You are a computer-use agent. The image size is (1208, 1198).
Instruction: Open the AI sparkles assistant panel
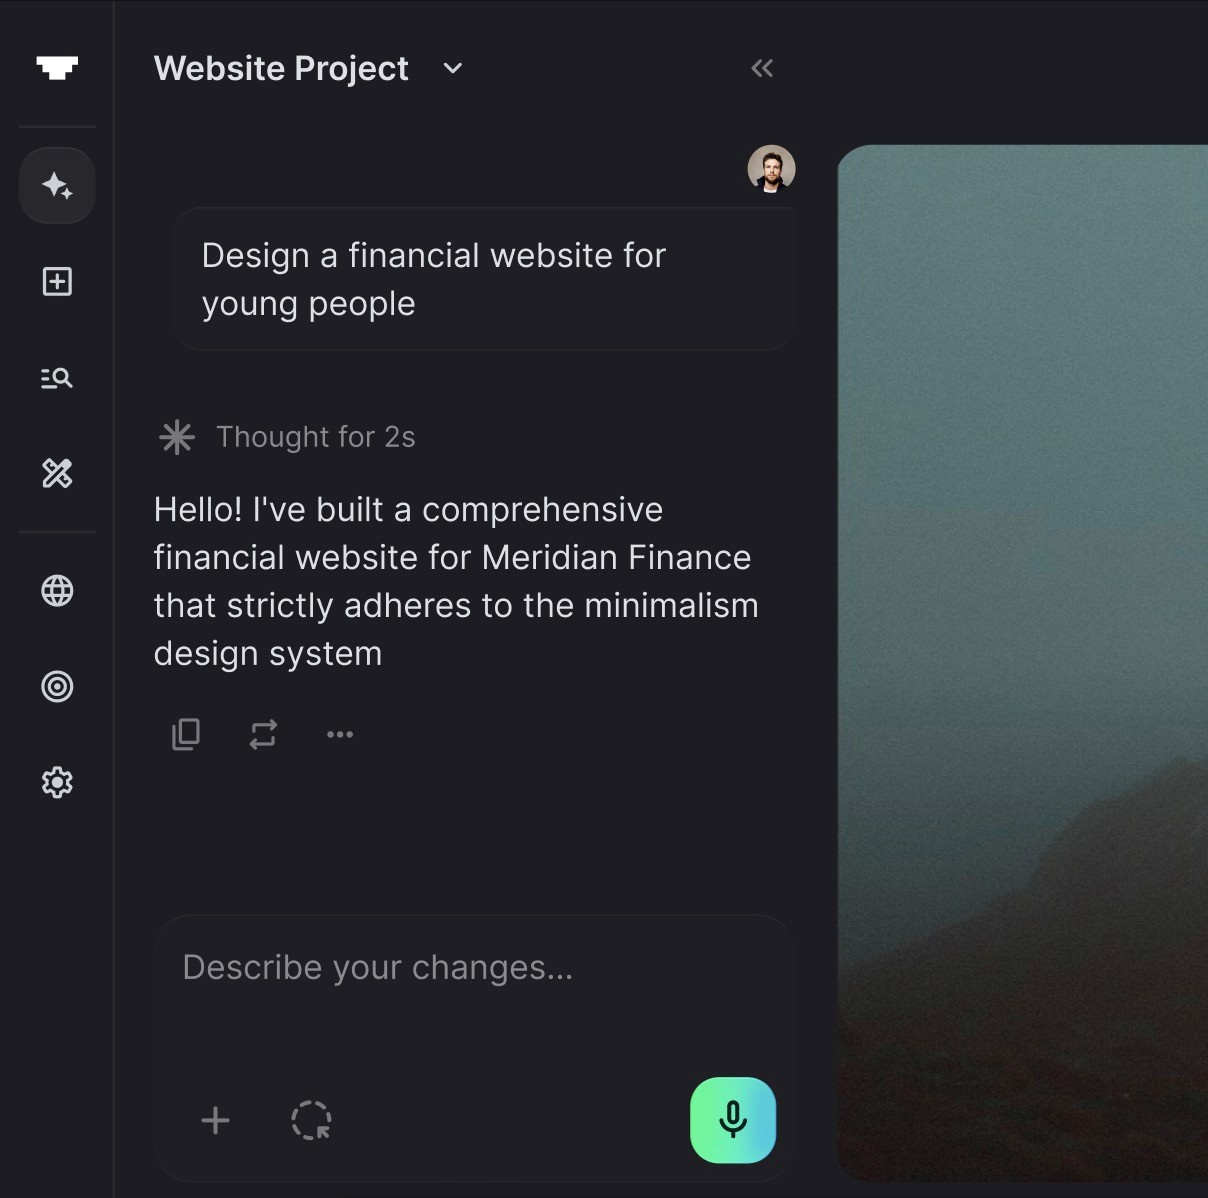coord(57,186)
